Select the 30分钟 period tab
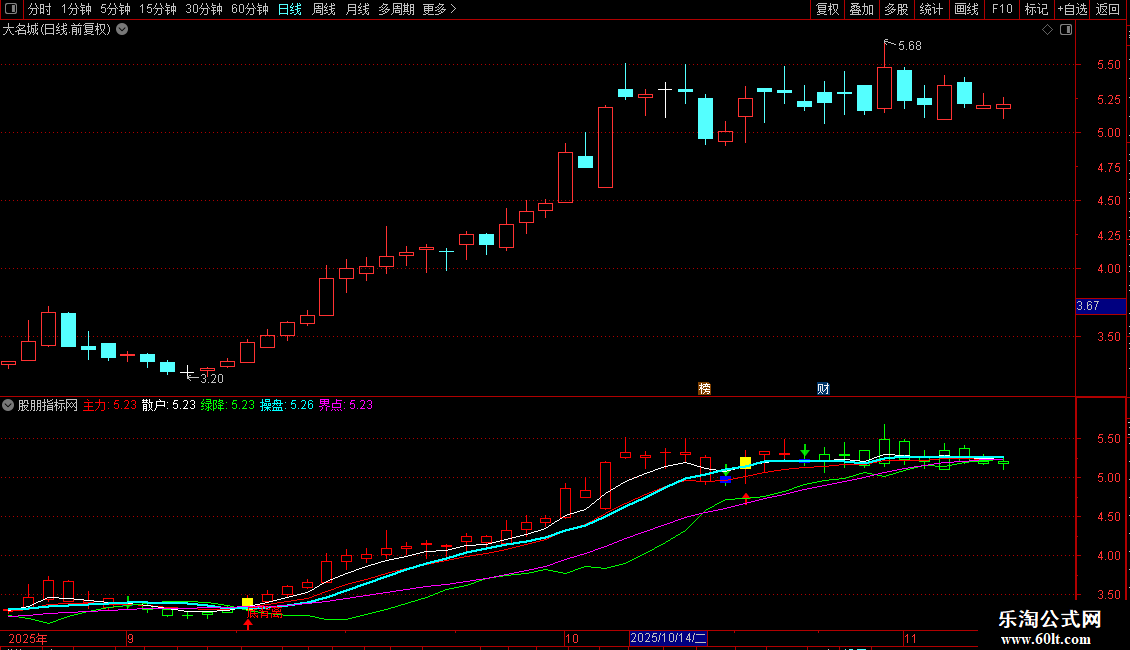 point(203,9)
